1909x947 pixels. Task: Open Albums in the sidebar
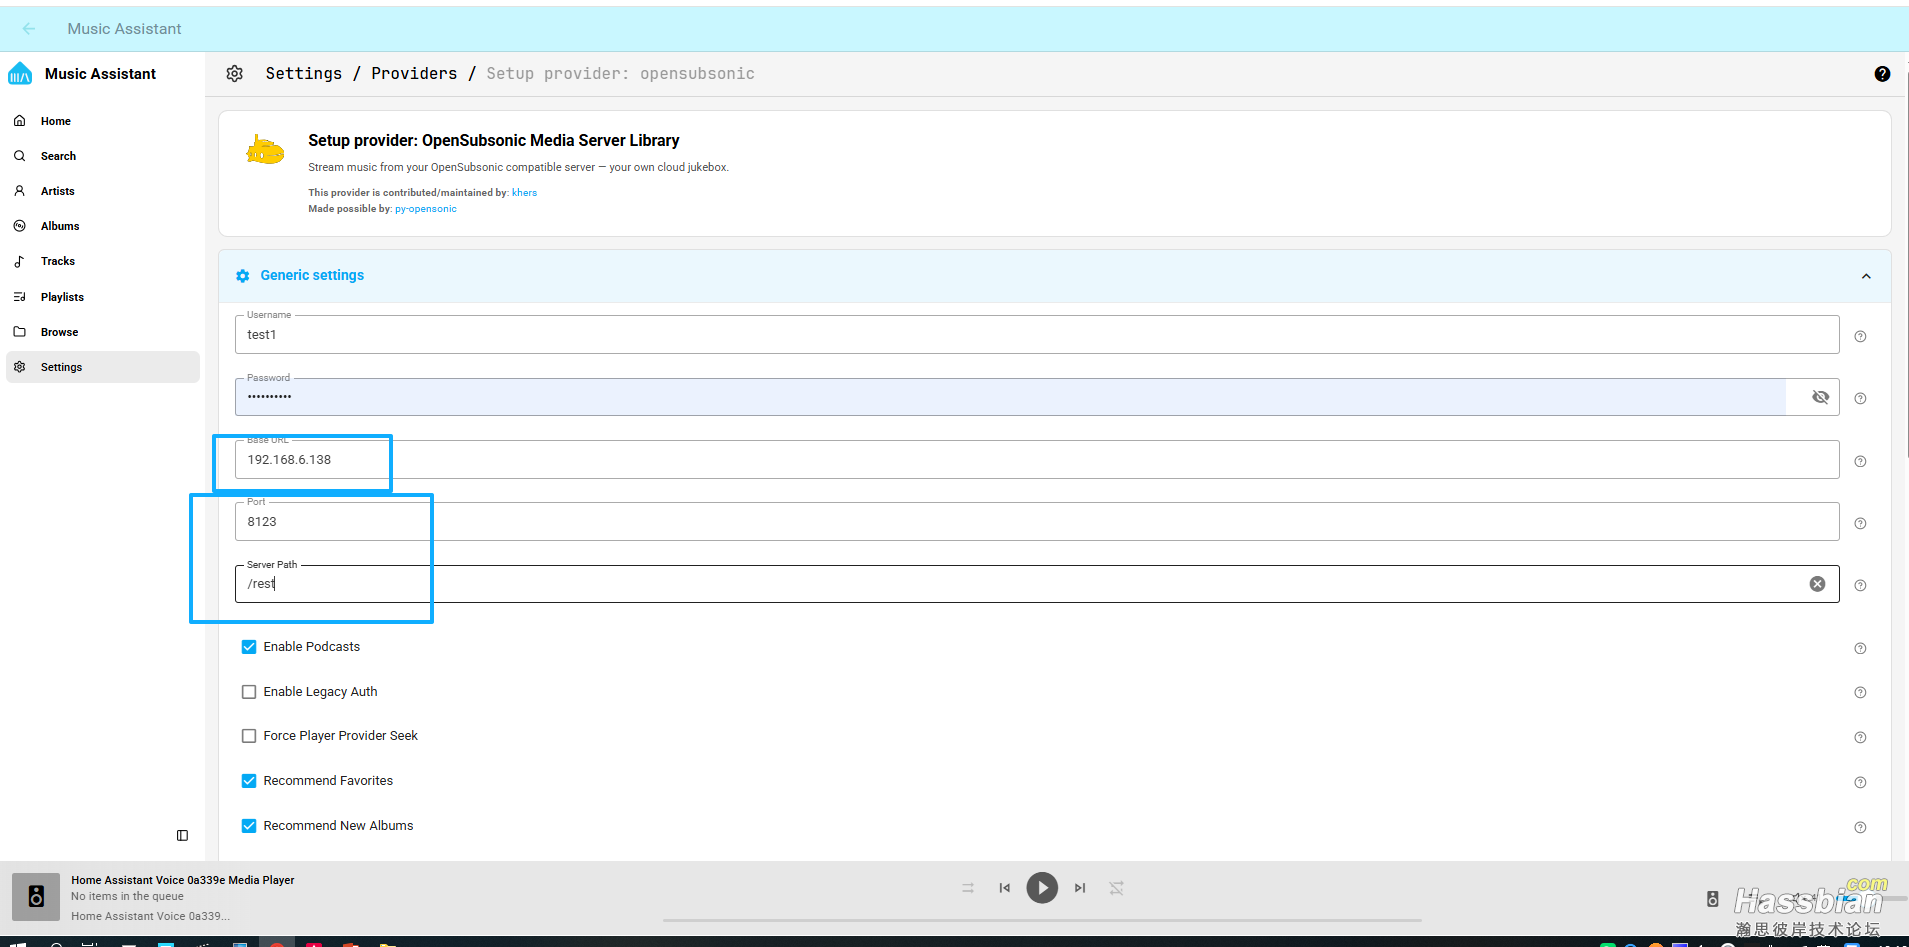point(60,226)
